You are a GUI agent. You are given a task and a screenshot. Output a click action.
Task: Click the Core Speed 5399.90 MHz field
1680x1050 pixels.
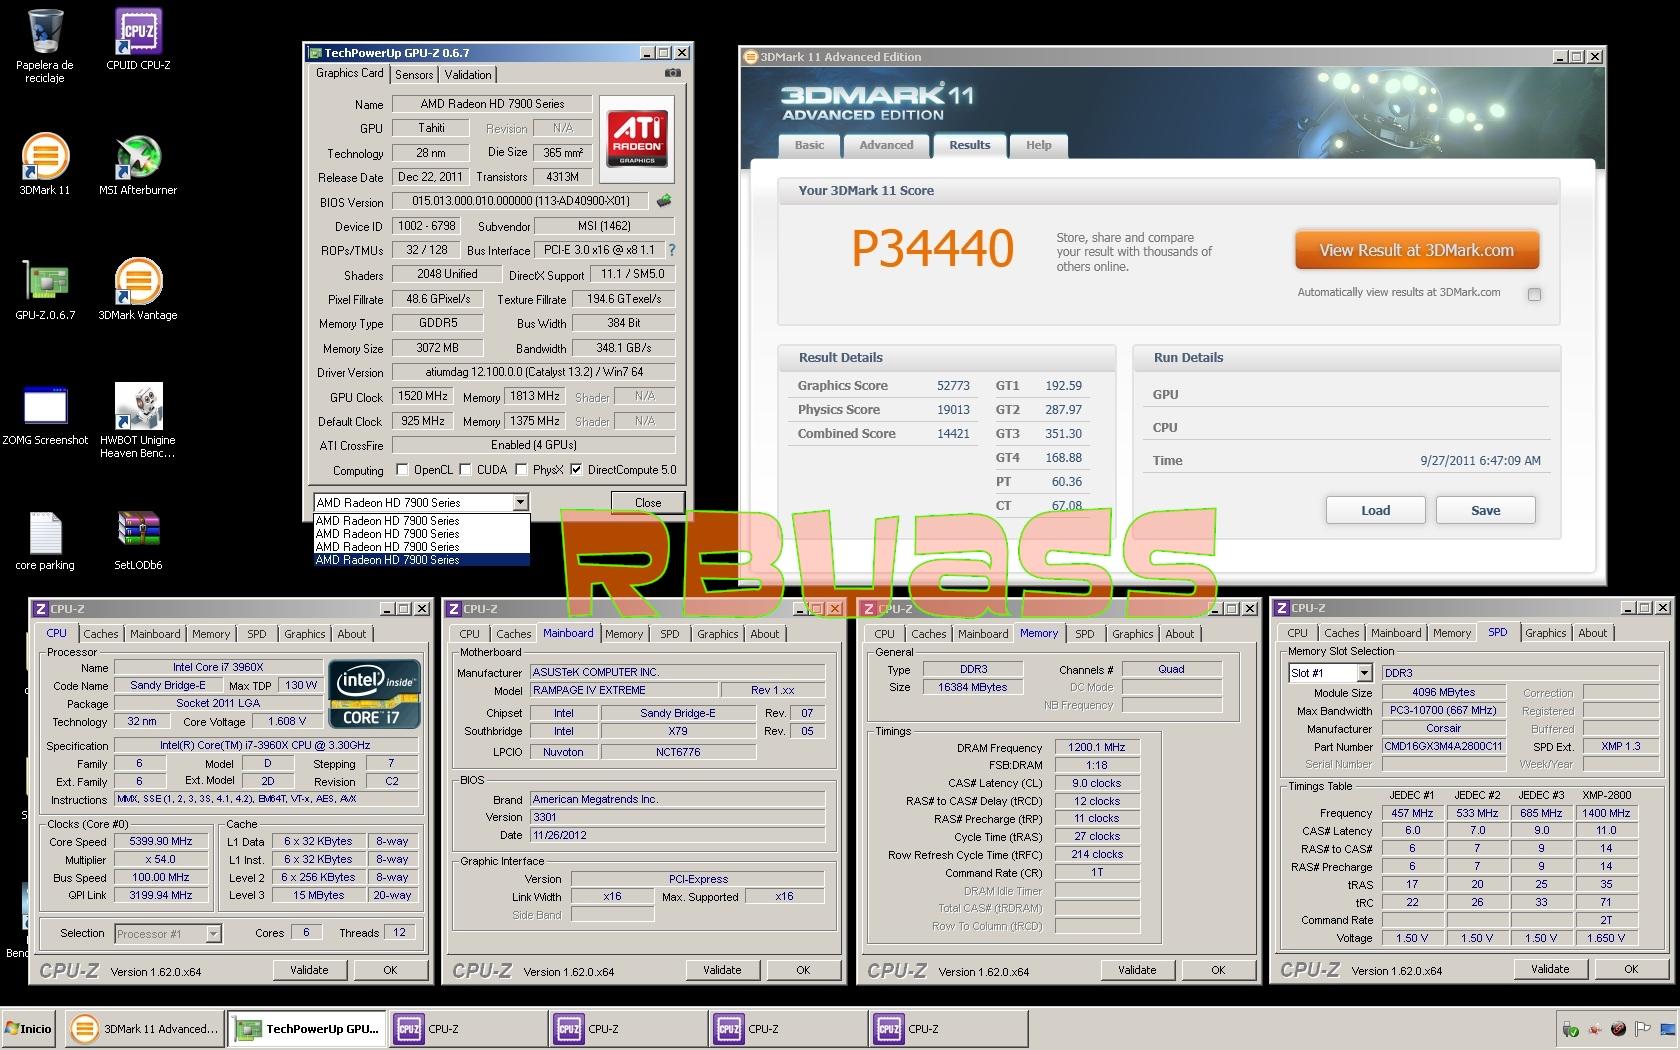(161, 841)
